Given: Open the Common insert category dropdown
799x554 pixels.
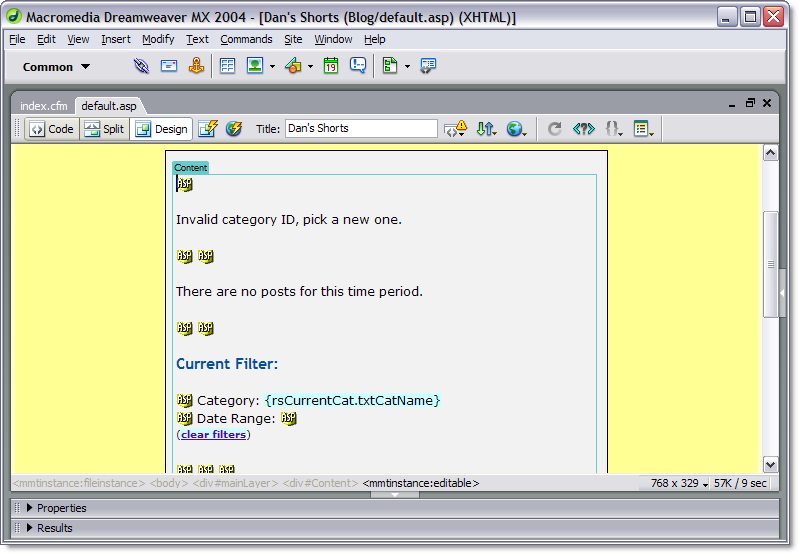Looking at the screenshot, I should tap(57, 67).
